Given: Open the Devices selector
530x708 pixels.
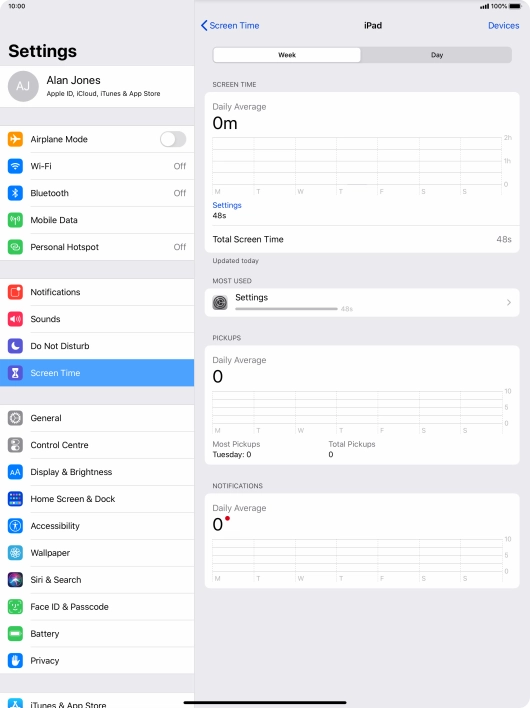Looking at the screenshot, I should point(503,26).
